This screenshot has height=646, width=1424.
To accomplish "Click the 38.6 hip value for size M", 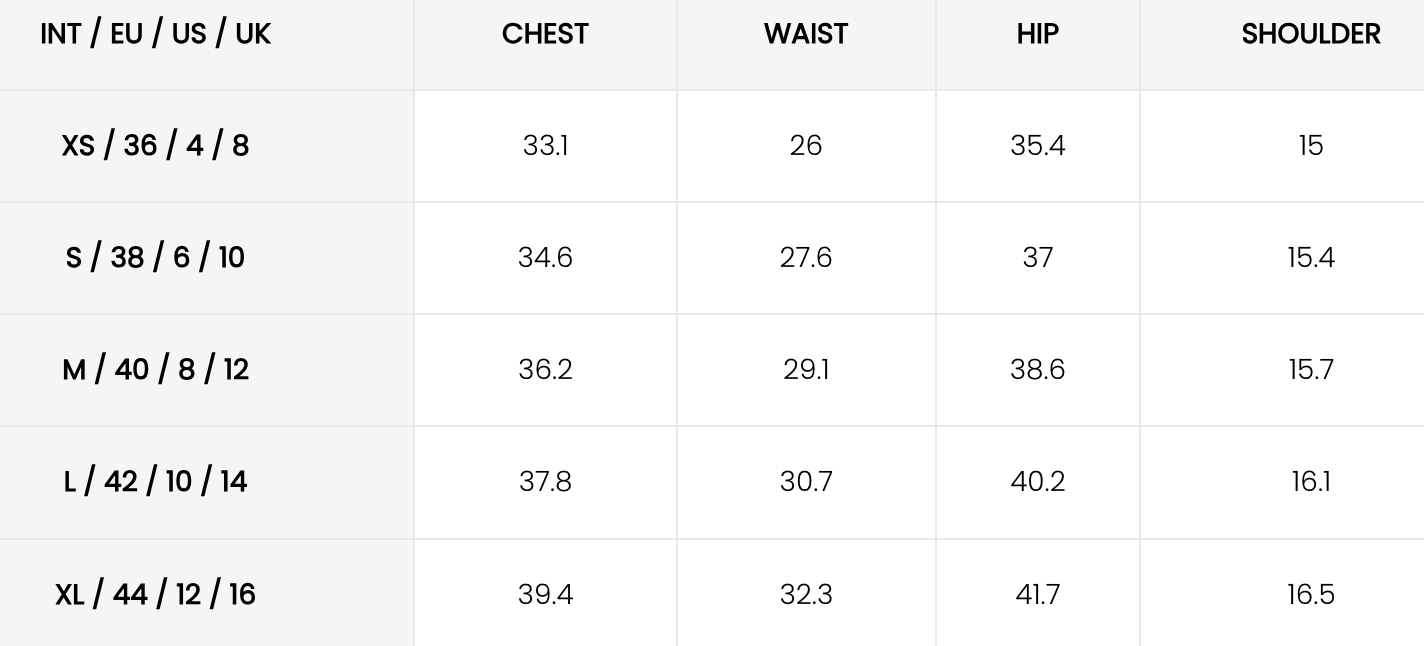I will [x=1037, y=370].
